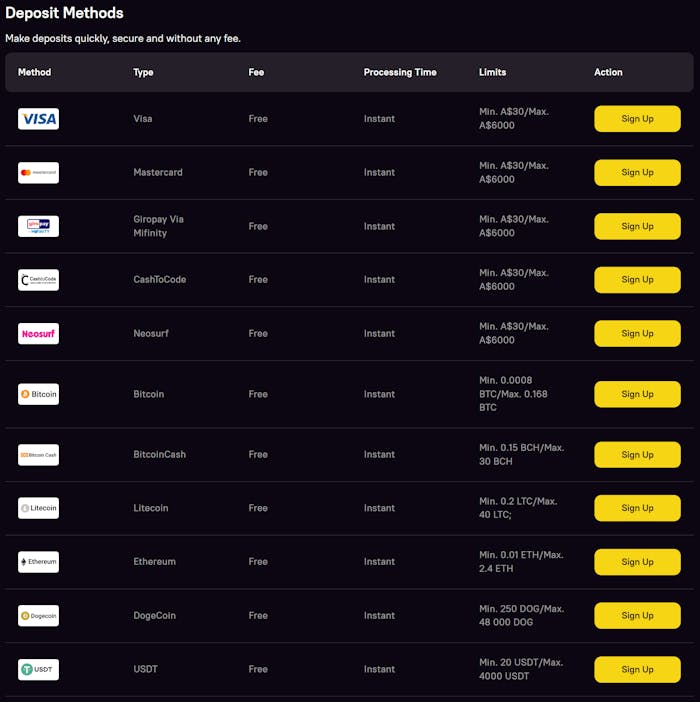Click the Neosurf logo icon
Viewport: 700px width, 702px height.
pos(38,334)
